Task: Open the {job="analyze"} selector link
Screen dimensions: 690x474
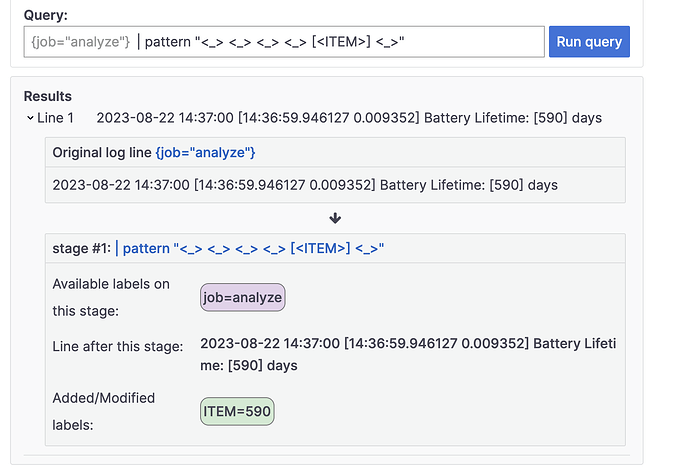Action: pos(206,152)
